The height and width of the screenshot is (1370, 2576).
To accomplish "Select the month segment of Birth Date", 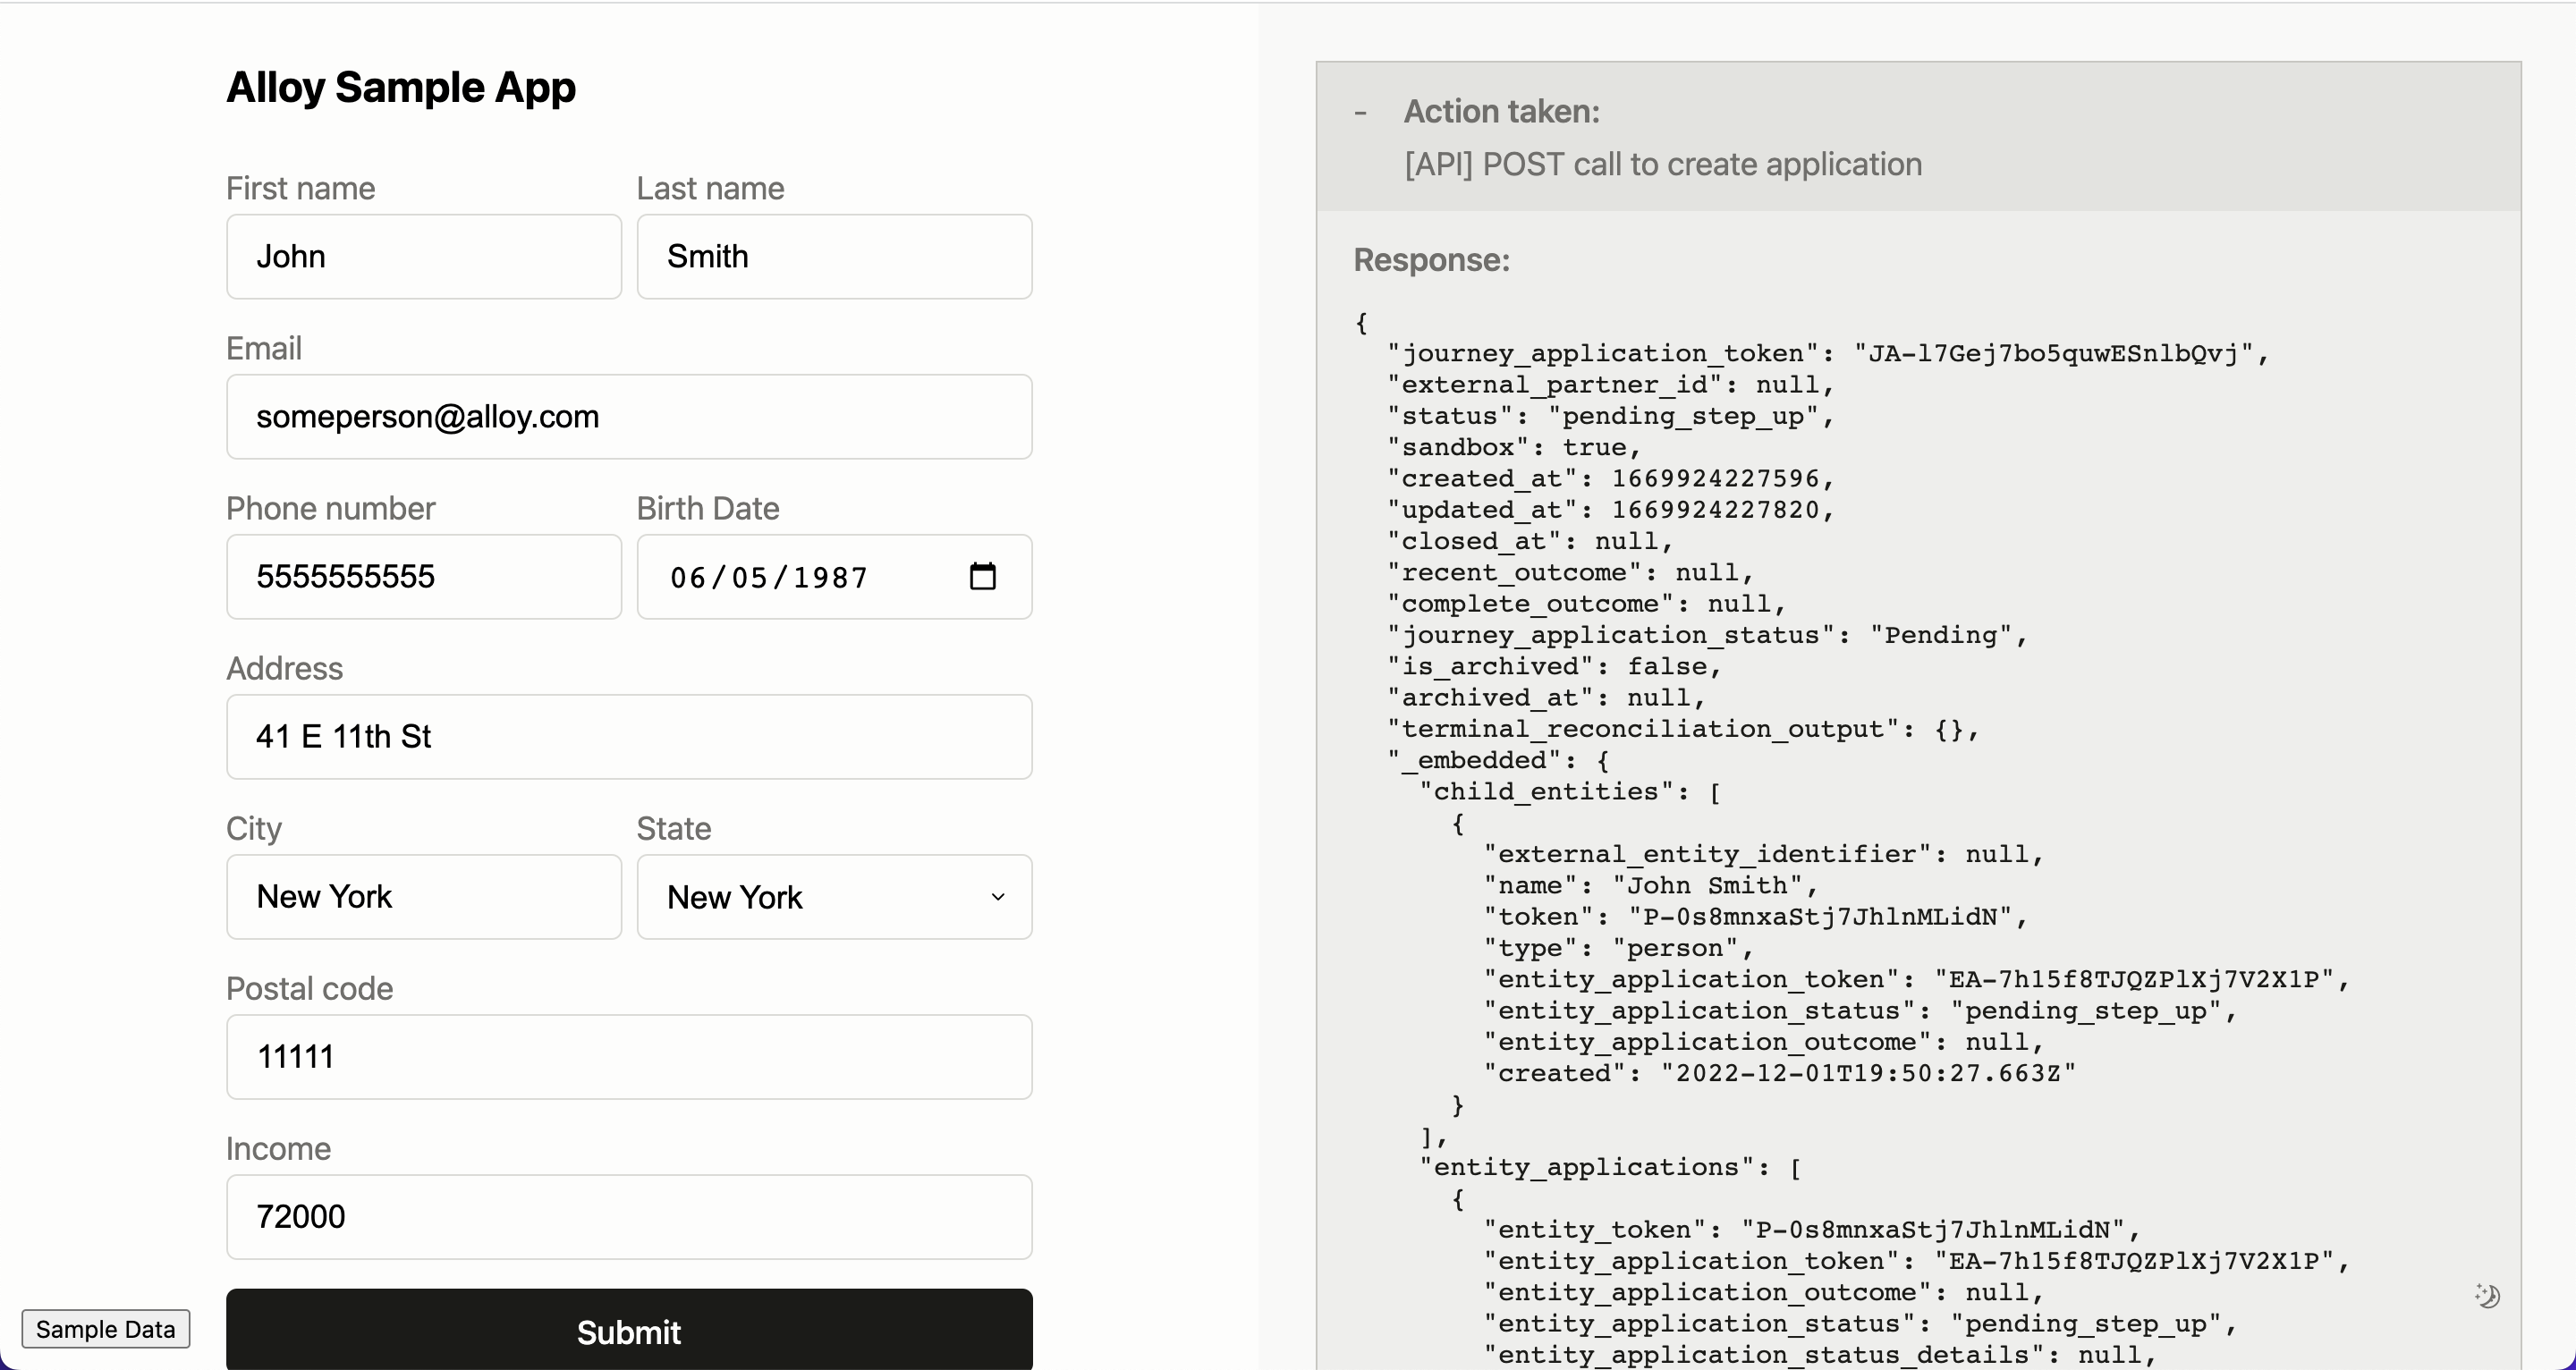I will pyautogui.click(x=688, y=578).
